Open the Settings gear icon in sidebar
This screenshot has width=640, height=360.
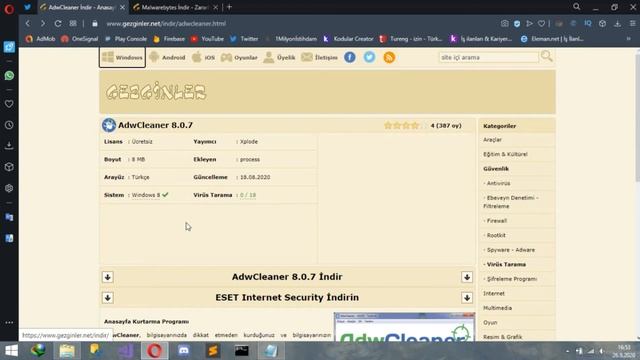point(9,188)
